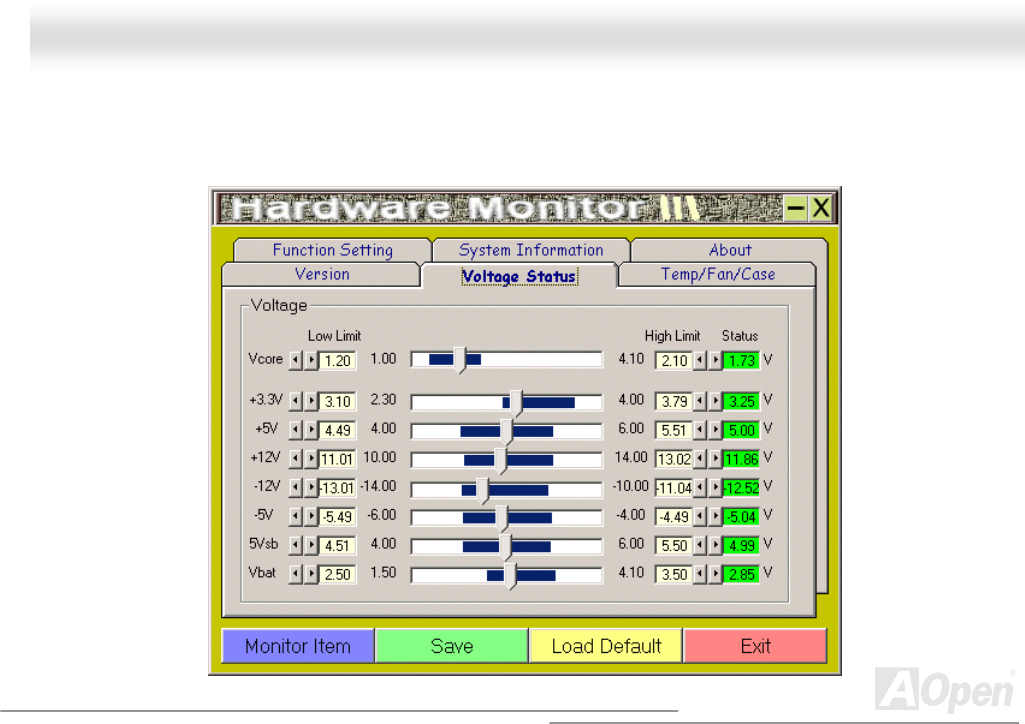Decrease -12V low limit with left arrow

[x=295, y=487]
